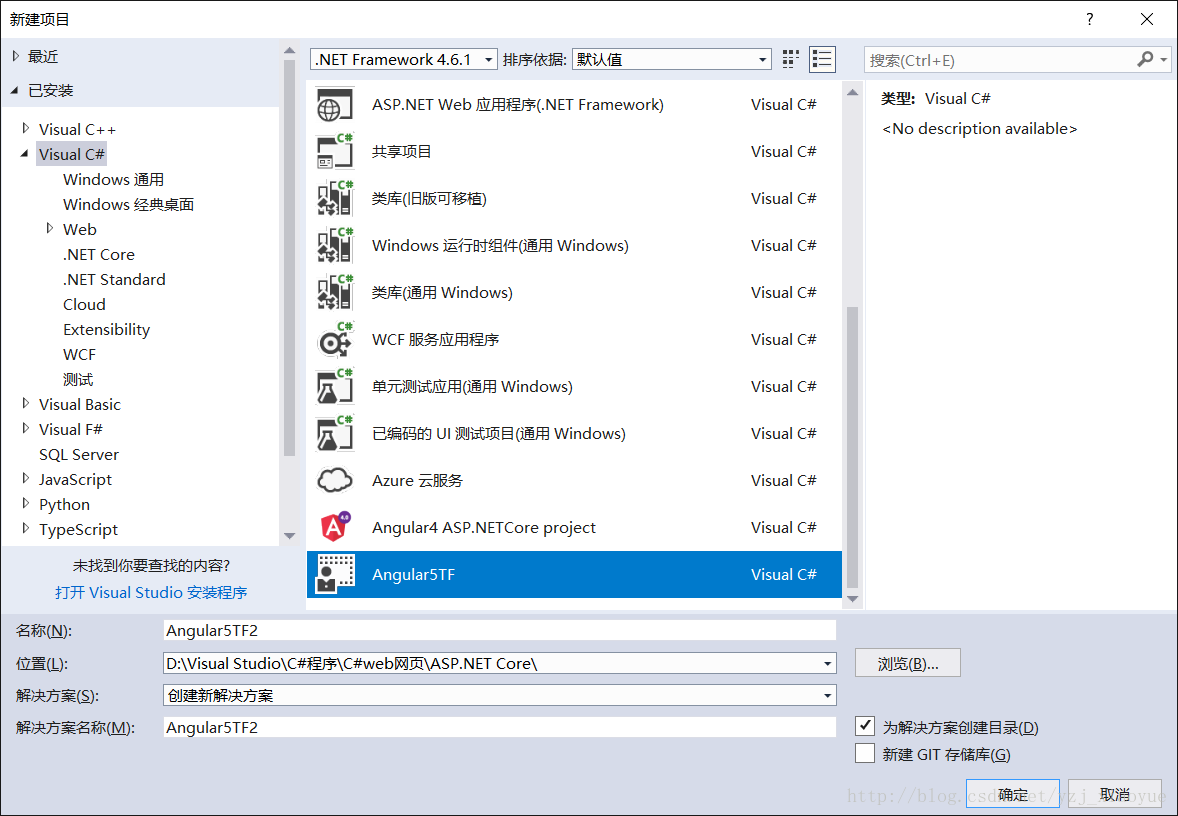The image size is (1178, 816).
Task: Click the 单元测试应用 flask icon
Action: 334,386
